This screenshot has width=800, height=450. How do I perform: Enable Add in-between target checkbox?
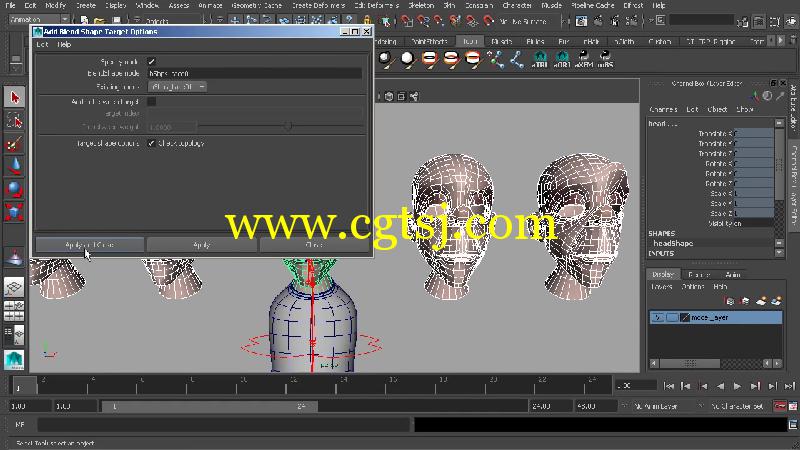click(x=152, y=102)
